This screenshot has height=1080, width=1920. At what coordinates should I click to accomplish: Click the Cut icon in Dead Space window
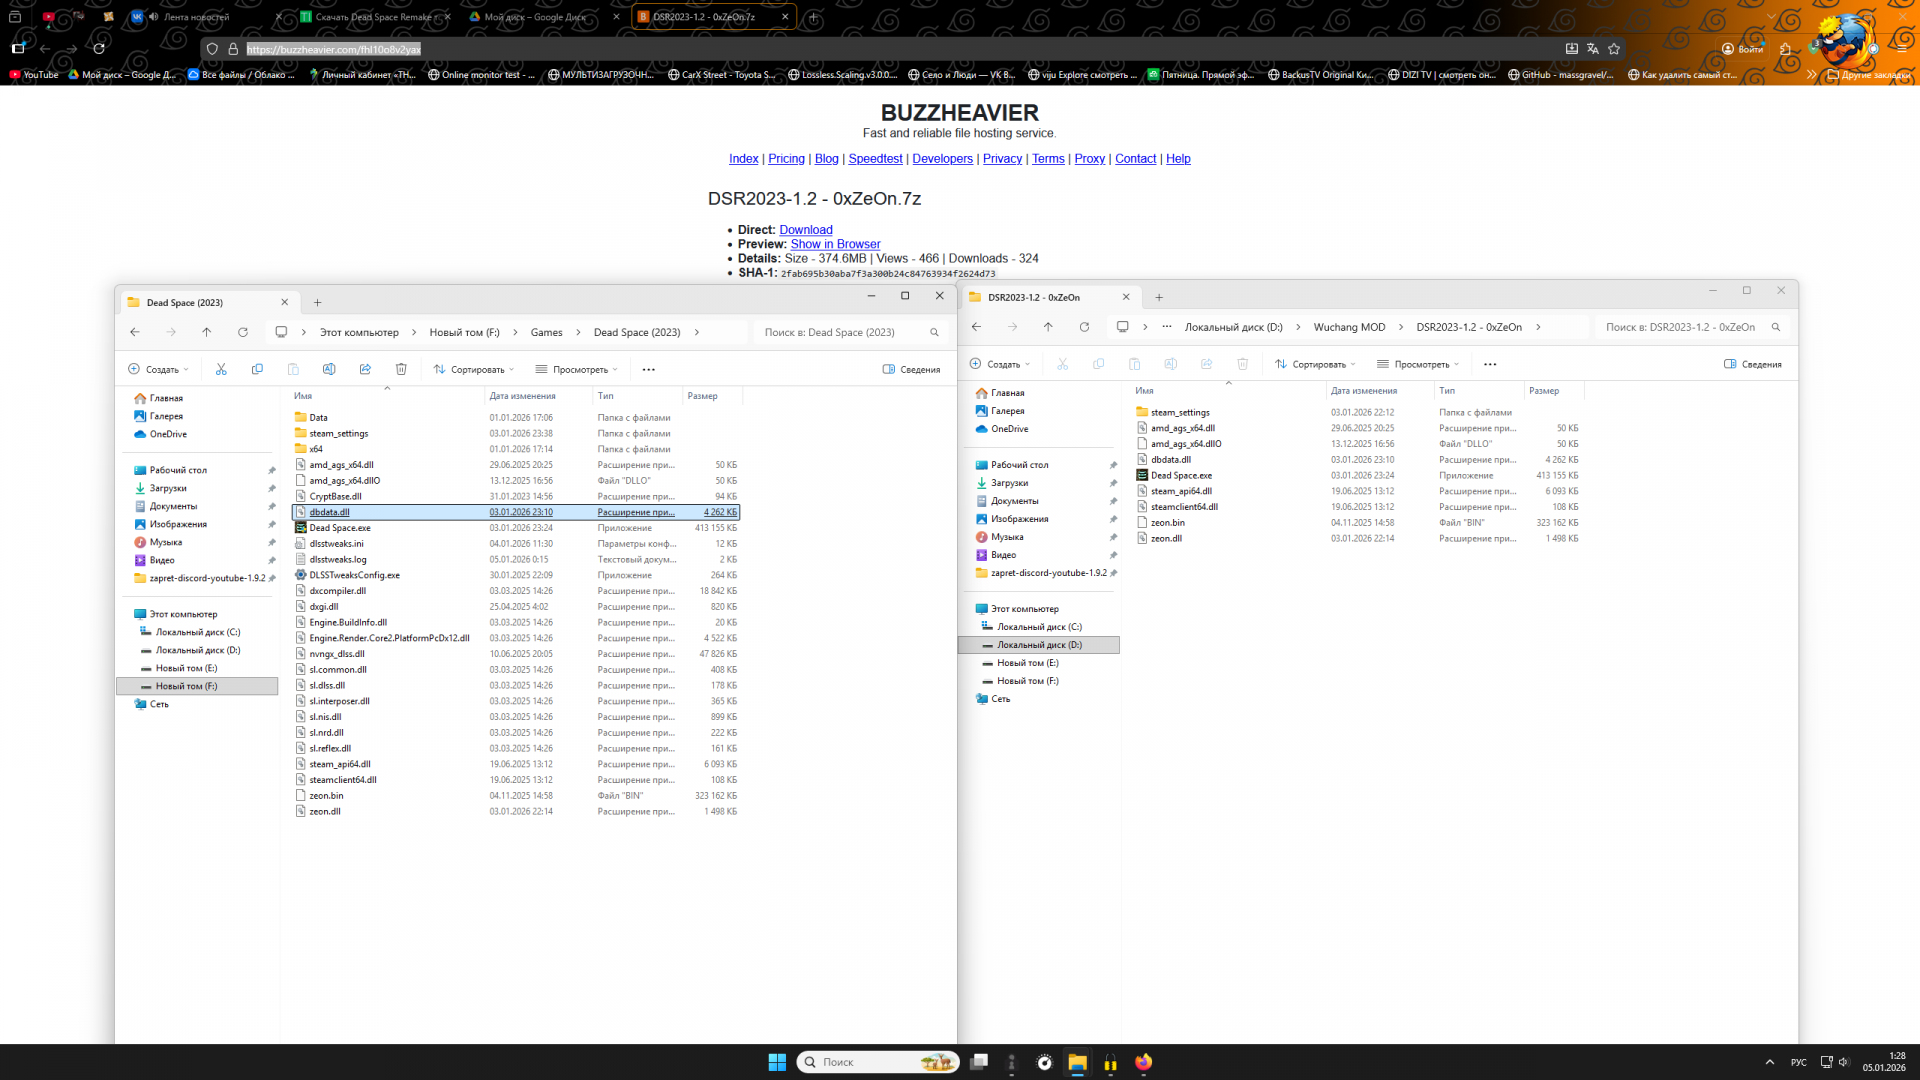(221, 369)
